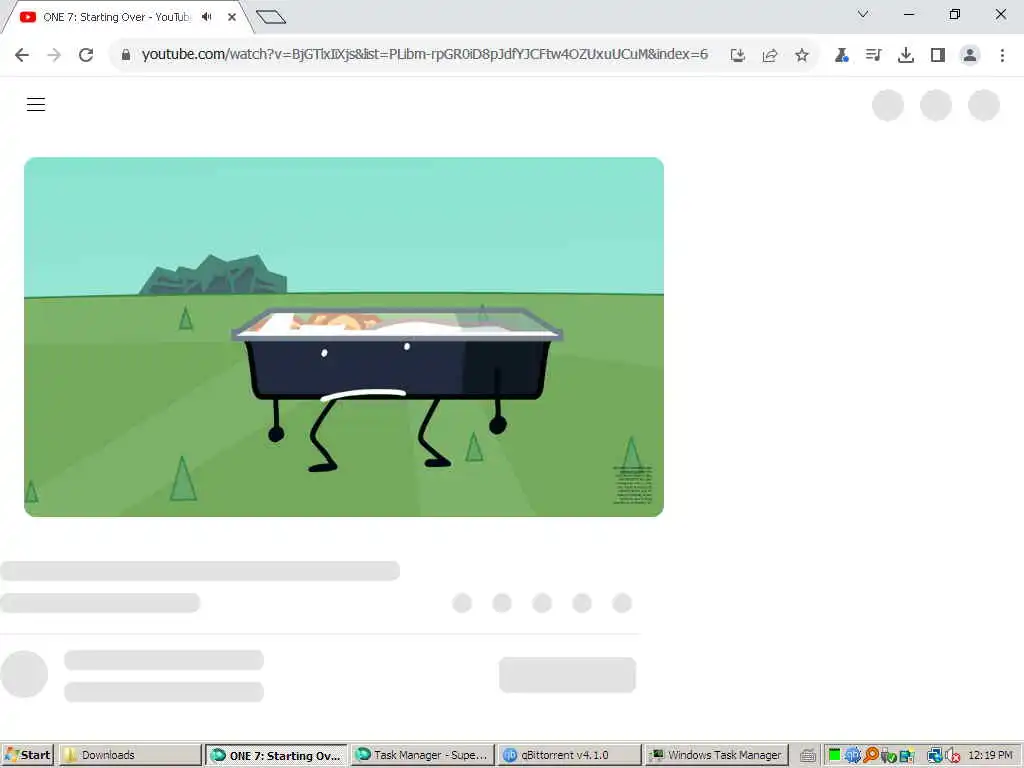Screen dimensions: 1024x768
Task: Click the video player thumbnail
Action: (344, 337)
